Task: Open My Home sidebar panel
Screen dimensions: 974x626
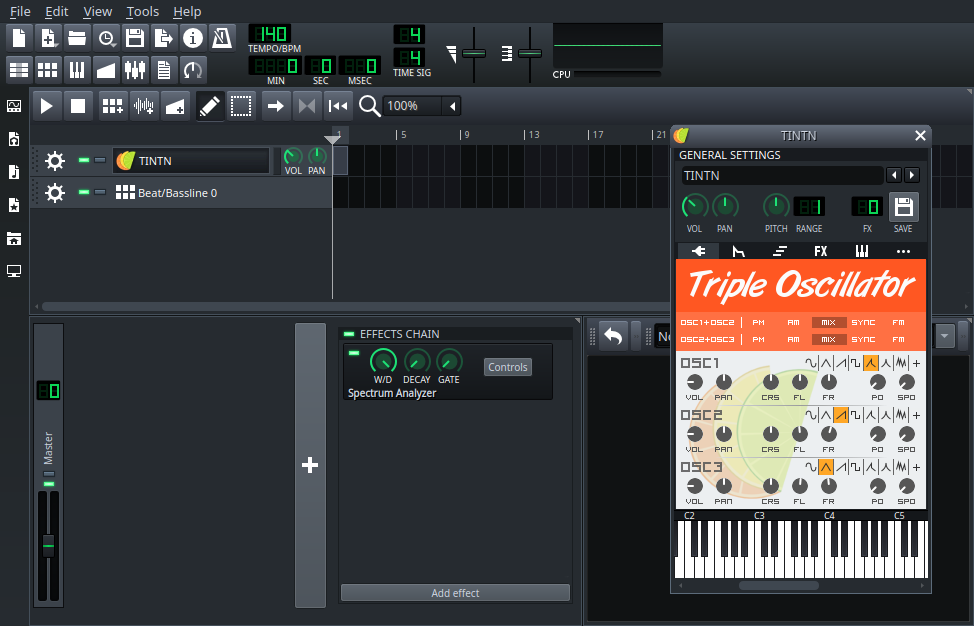Action: [14, 238]
